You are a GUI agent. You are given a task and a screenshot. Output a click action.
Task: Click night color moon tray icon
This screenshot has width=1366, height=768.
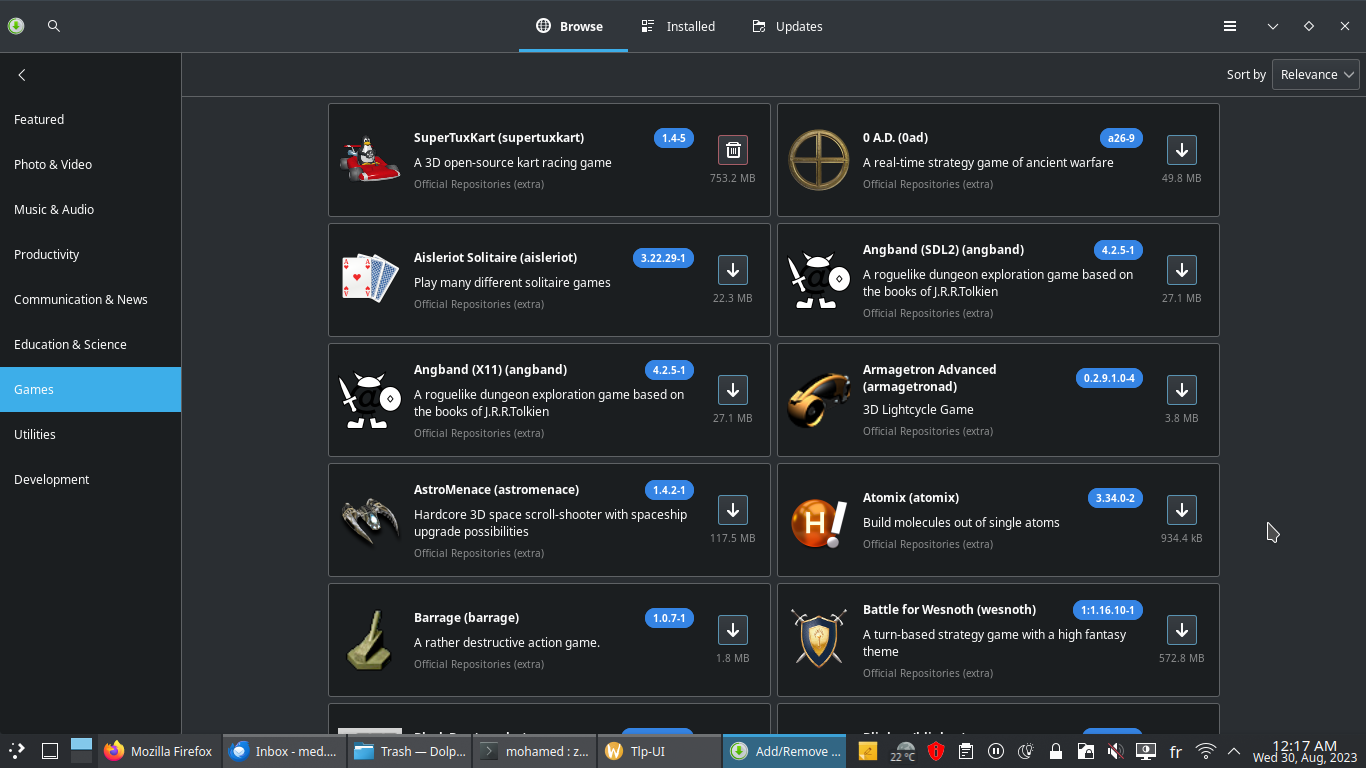tap(1026, 751)
